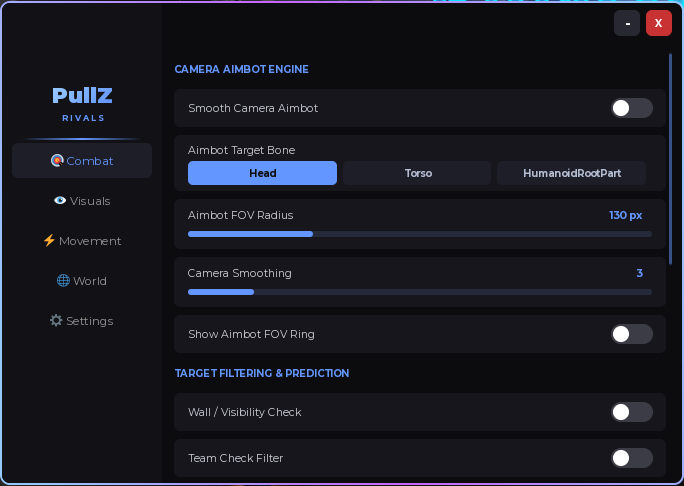Click the gear icon for Settings
The width and height of the screenshot is (684, 486).
[56, 321]
